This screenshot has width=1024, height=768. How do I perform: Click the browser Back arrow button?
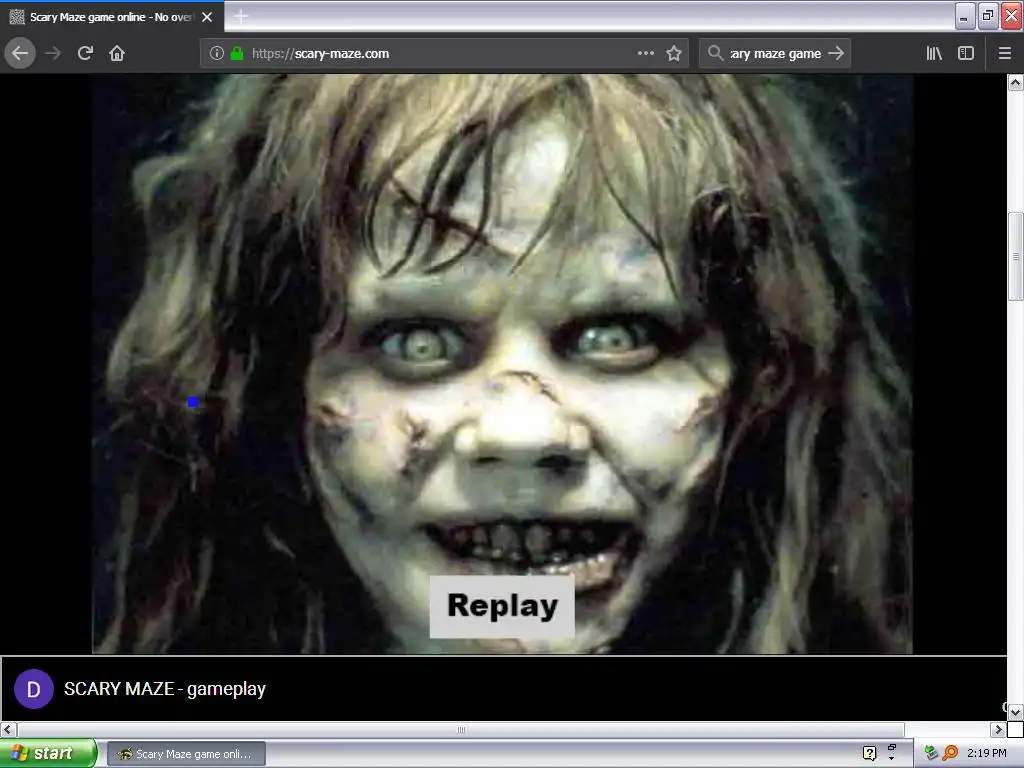pyautogui.click(x=20, y=54)
